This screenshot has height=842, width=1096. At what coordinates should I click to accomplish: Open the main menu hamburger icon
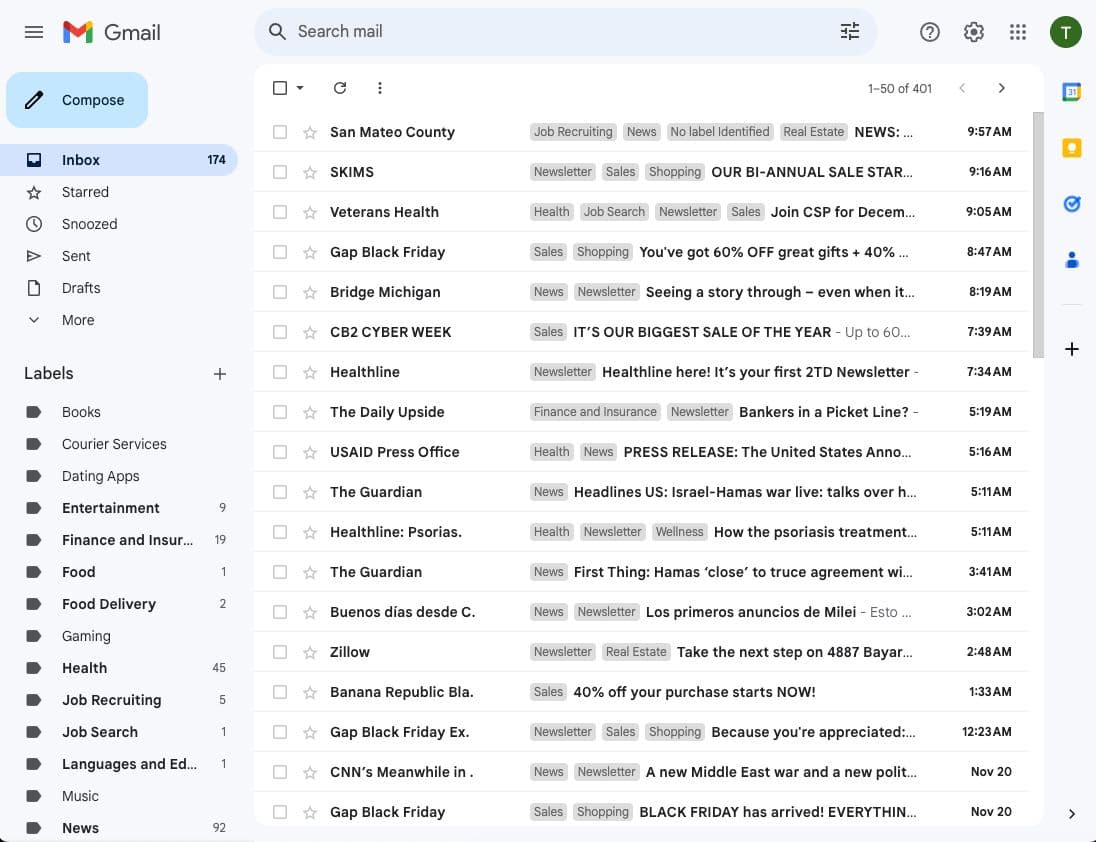click(34, 32)
